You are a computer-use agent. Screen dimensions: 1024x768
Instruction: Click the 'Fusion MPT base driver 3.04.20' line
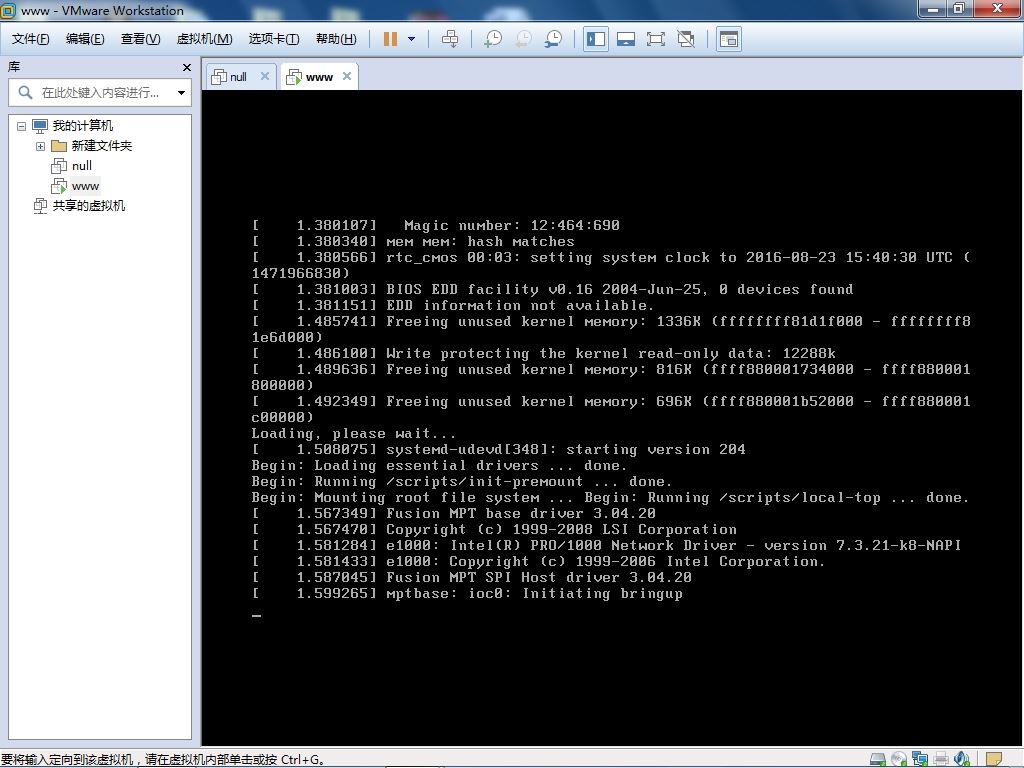coord(520,513)
